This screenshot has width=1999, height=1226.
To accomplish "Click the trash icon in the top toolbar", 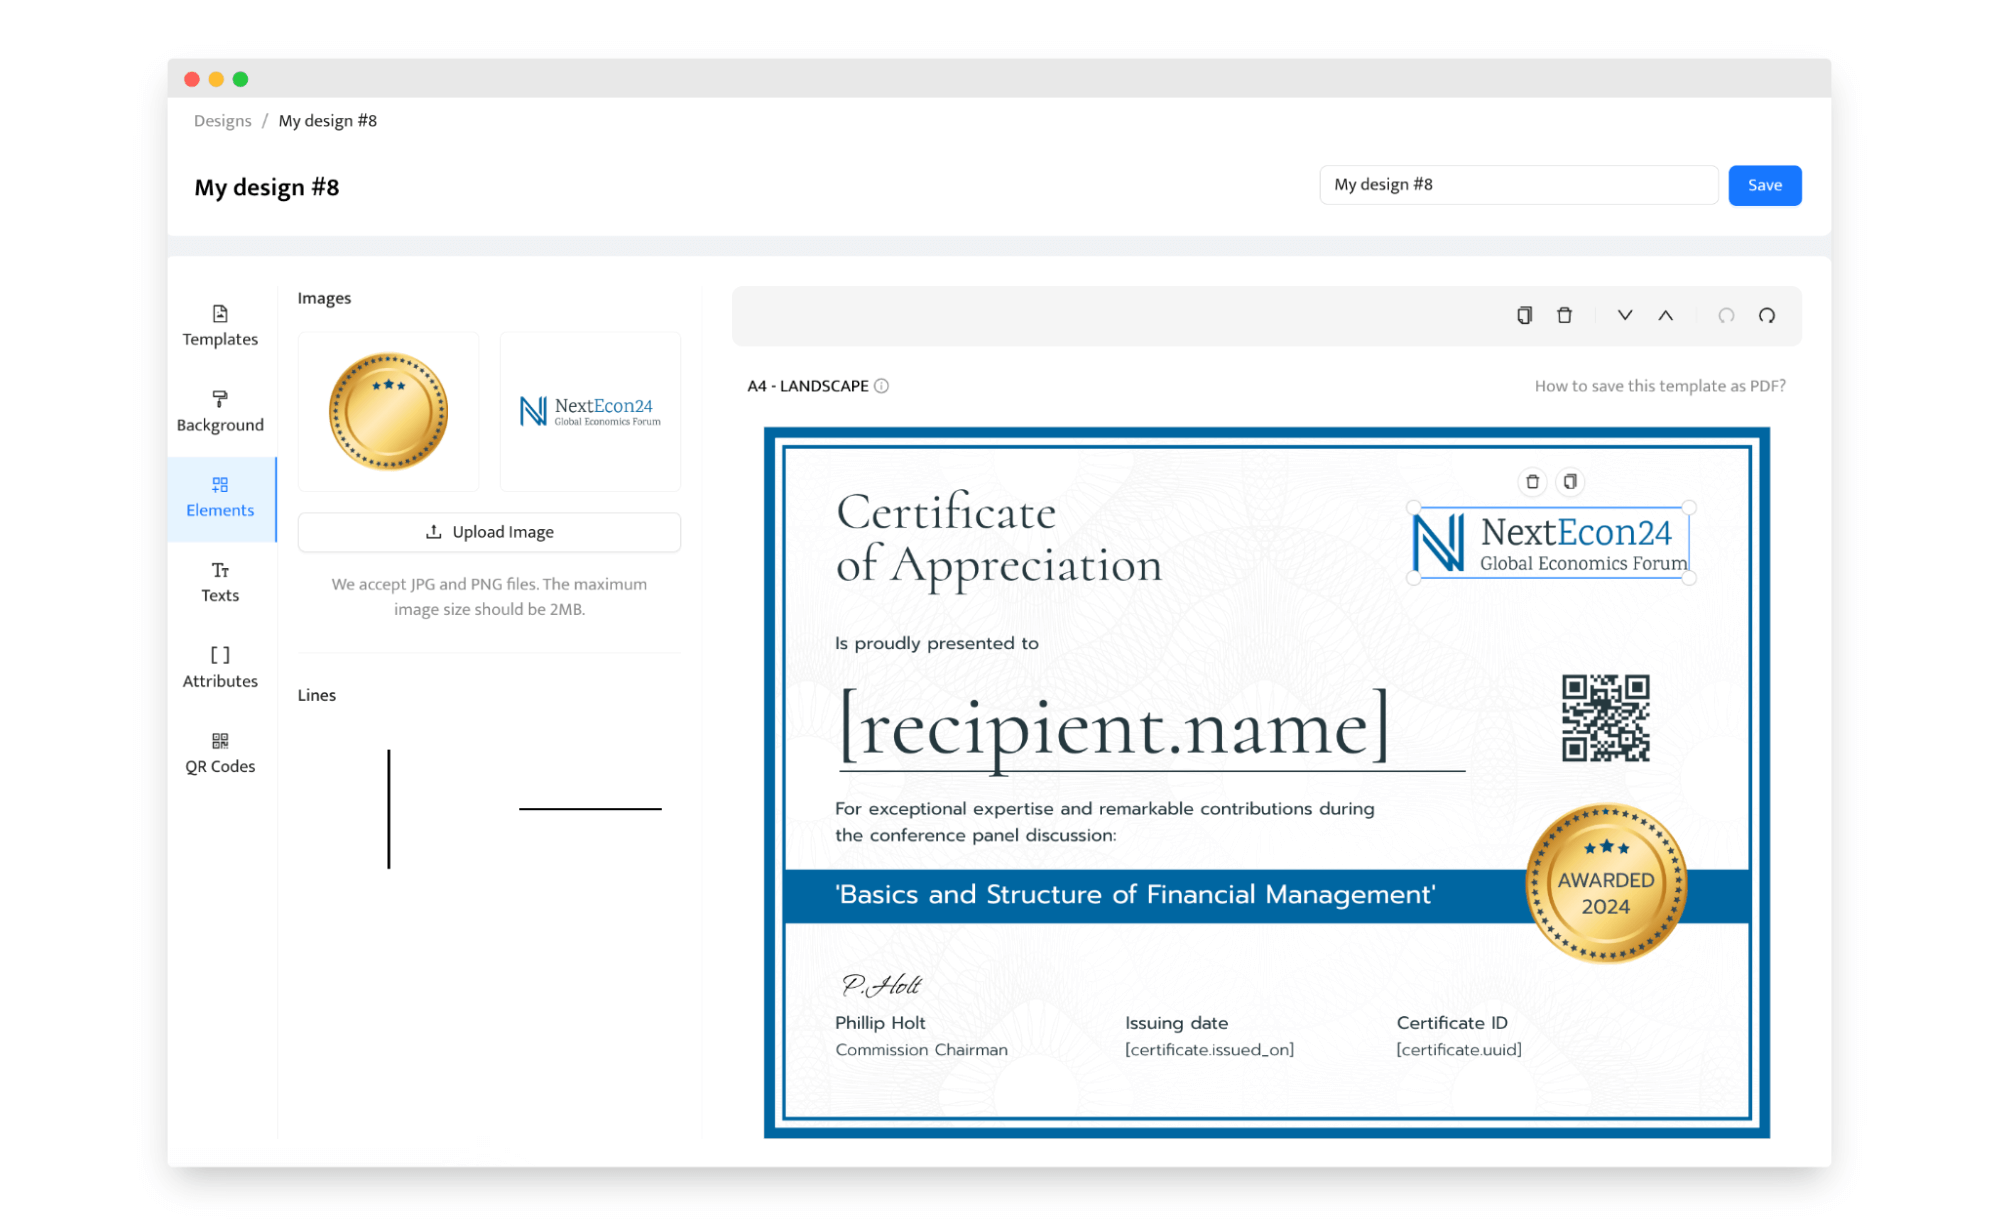I will click(x=1565, y=315).
